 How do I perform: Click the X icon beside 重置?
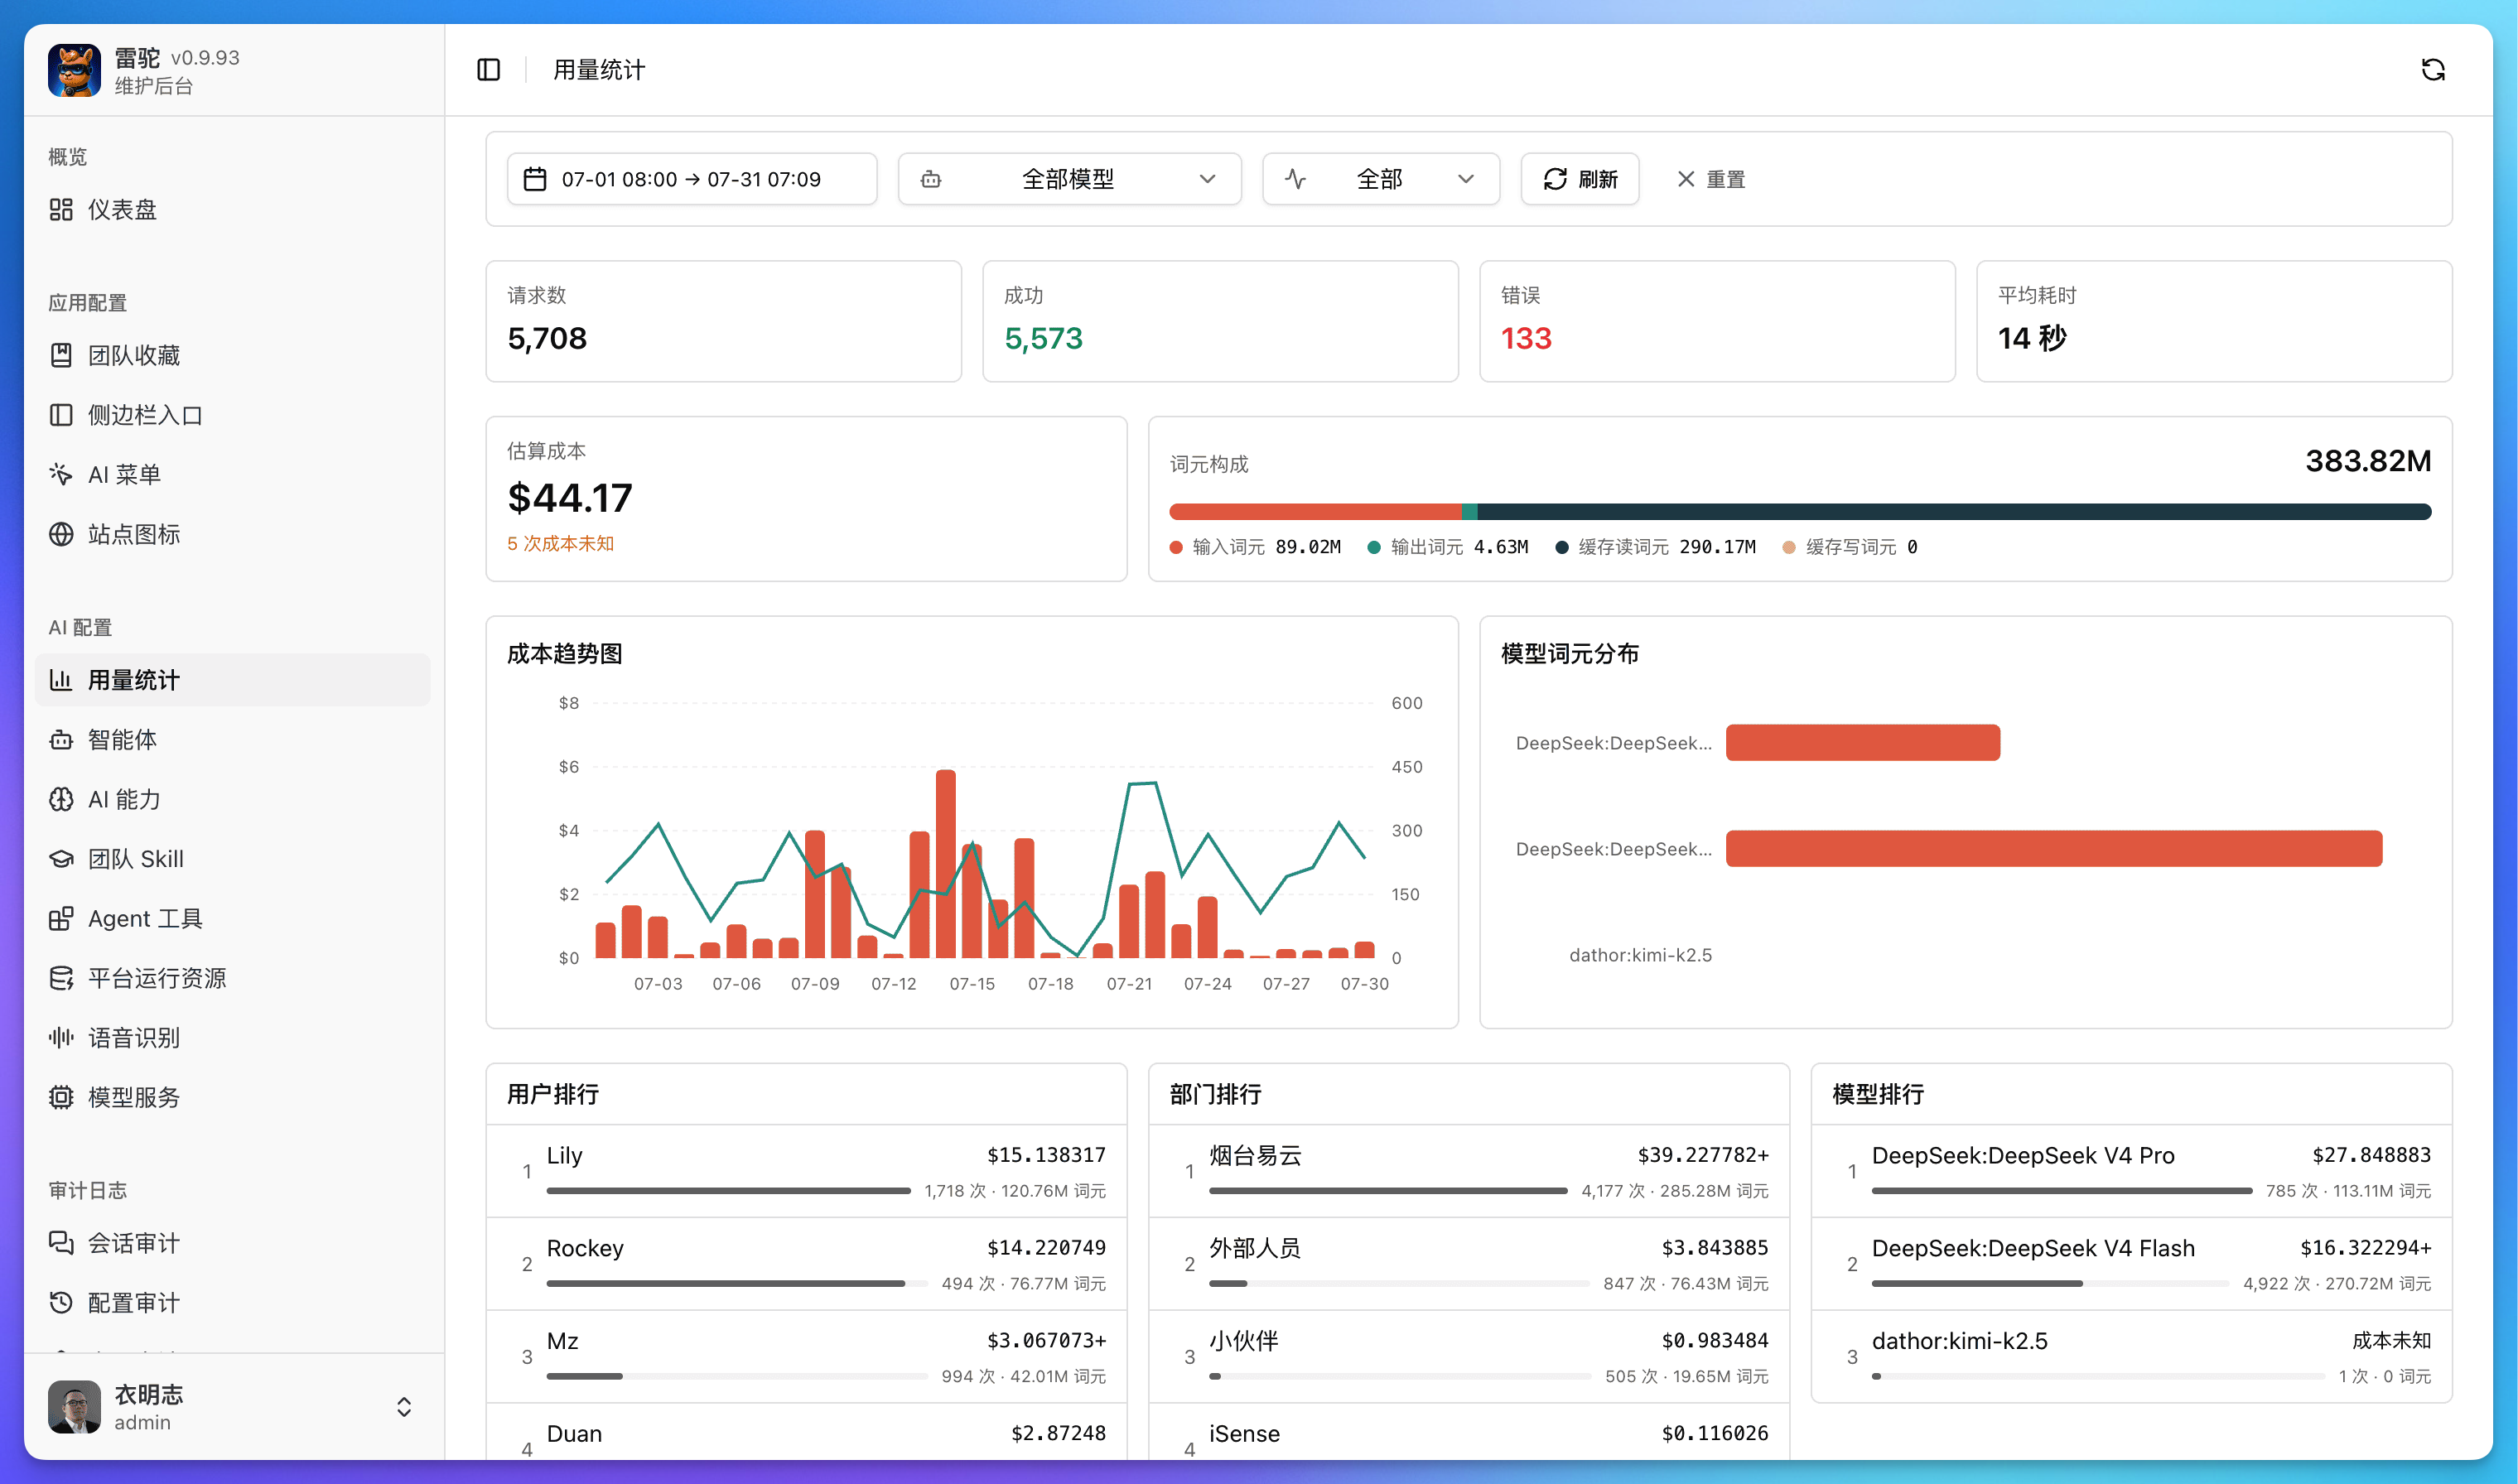pos(1686,179)
